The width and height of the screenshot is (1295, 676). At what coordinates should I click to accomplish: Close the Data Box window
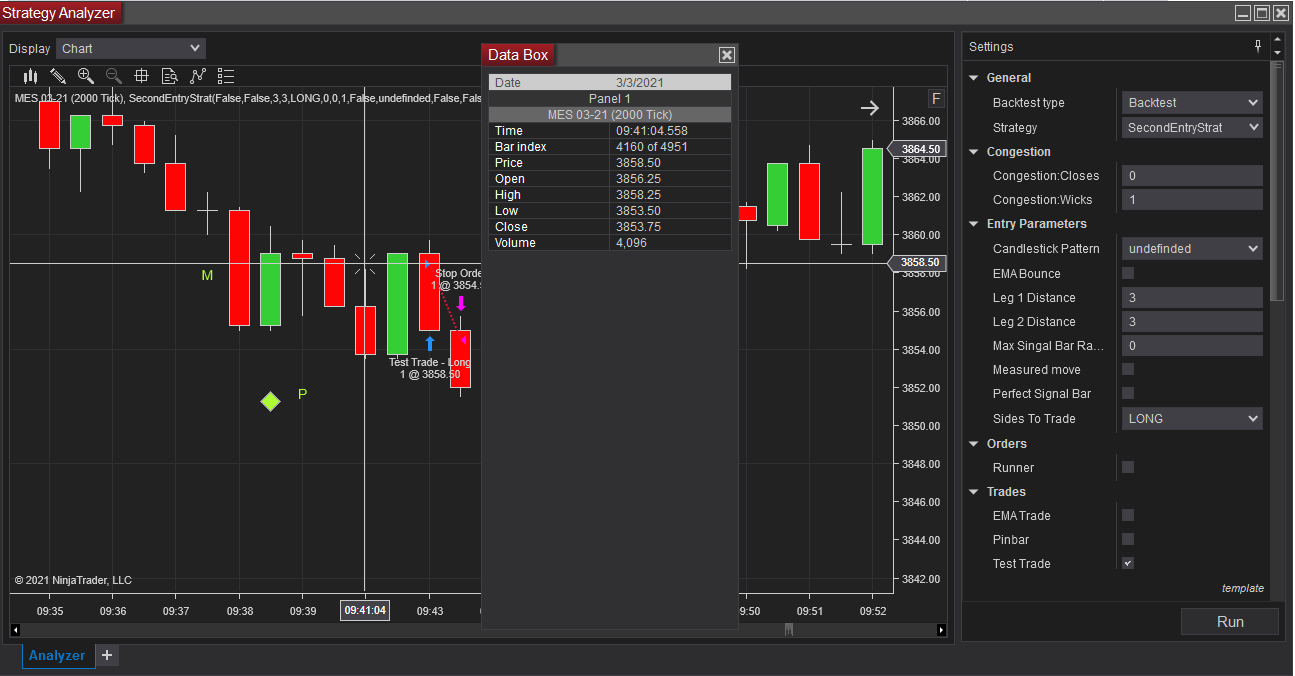pos(727,55)
